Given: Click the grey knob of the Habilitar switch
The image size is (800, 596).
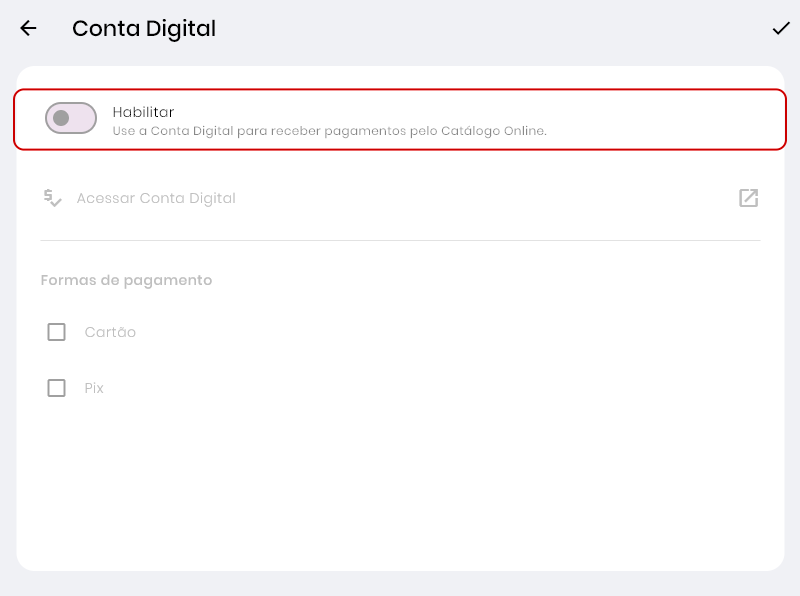Looking at the screenshot, I should 61,118.
